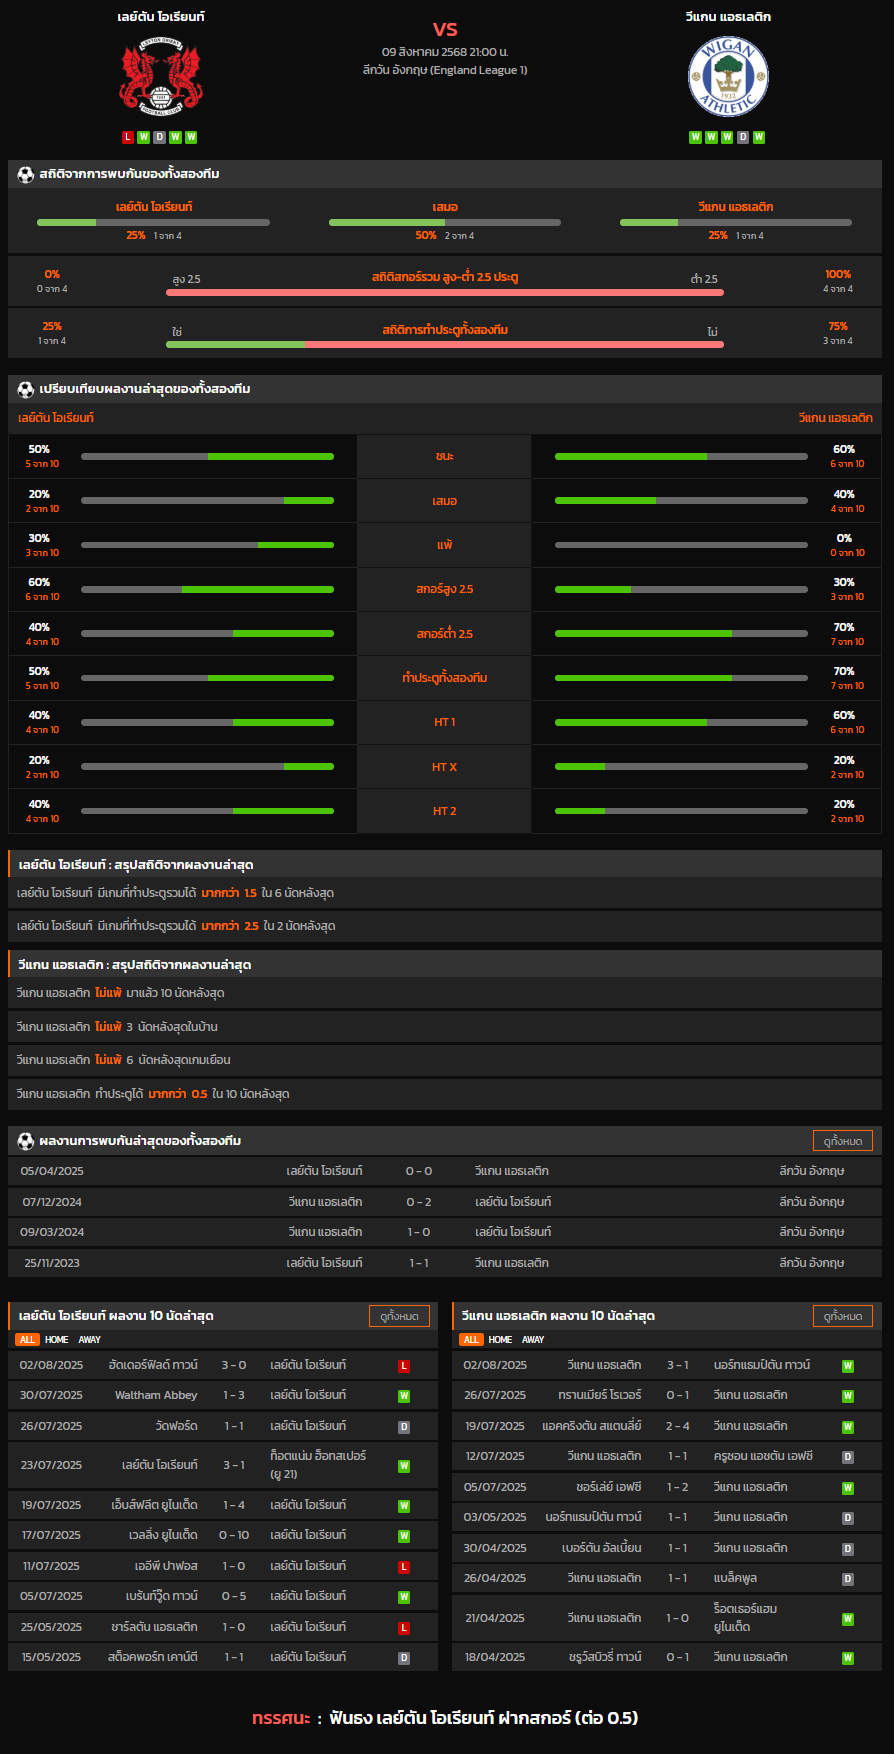
Task: Click the D result badge in the 12/07/2025 row
Action: 848,1457
